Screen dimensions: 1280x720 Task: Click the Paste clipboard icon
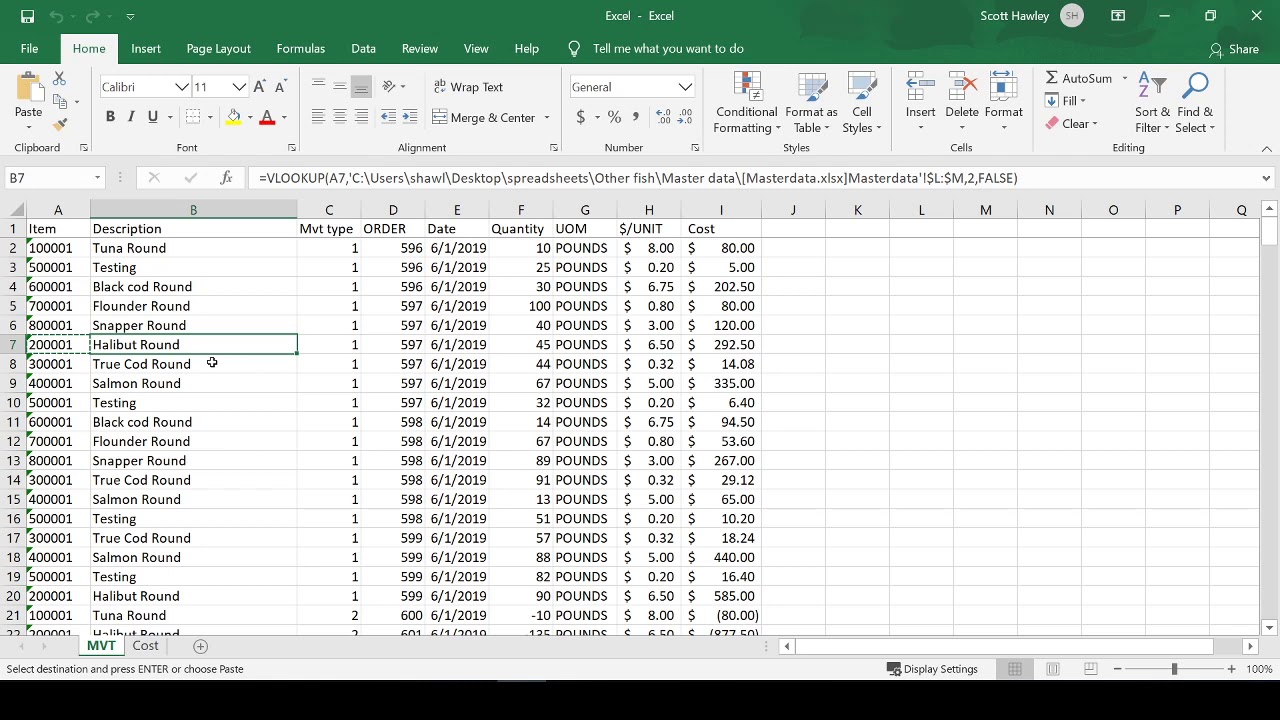point(28,87)
